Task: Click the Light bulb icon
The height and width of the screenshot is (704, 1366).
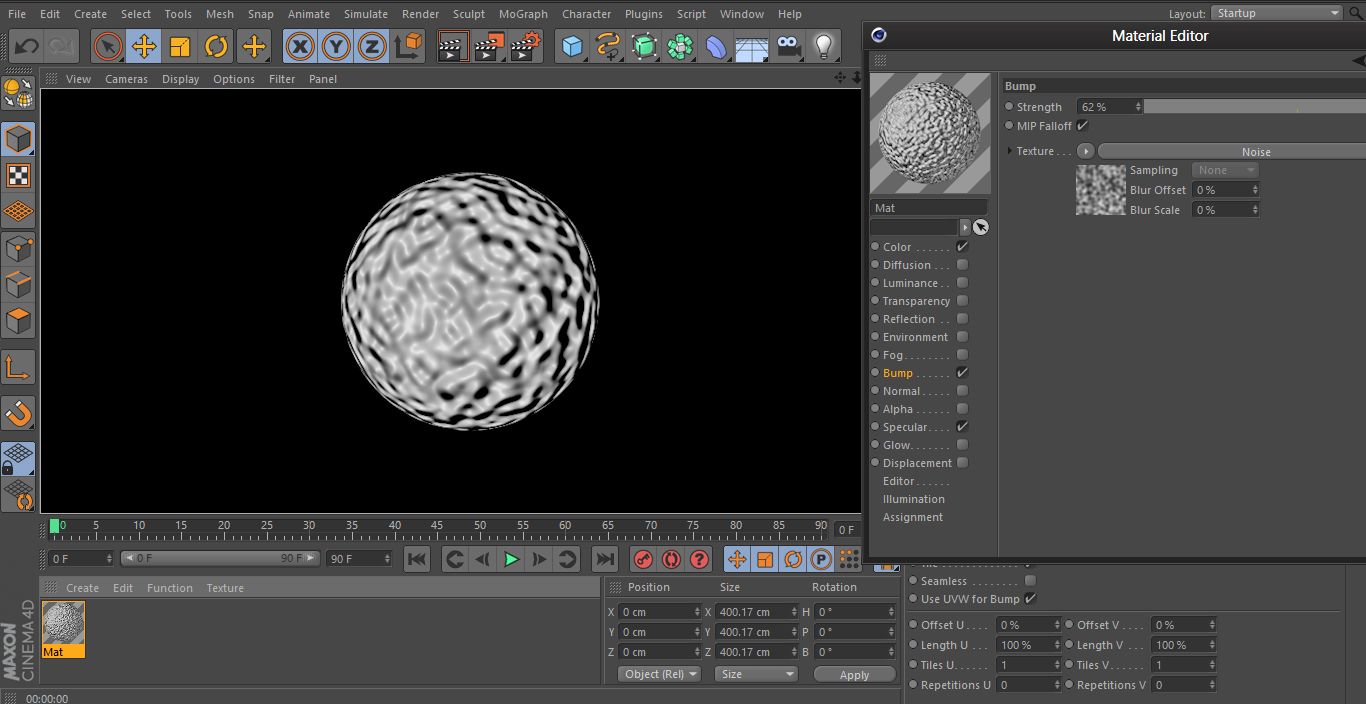Action: (x=824, y=47)
